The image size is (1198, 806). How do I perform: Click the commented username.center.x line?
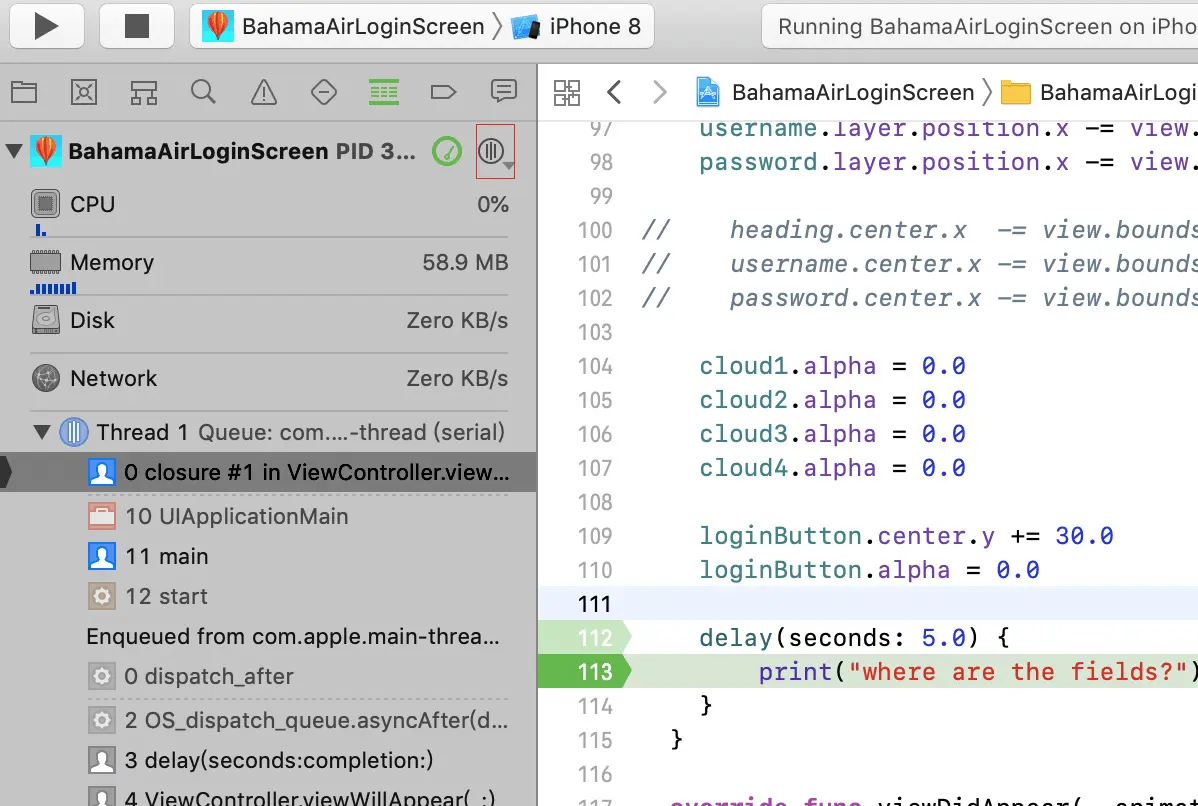pos(919,264)
